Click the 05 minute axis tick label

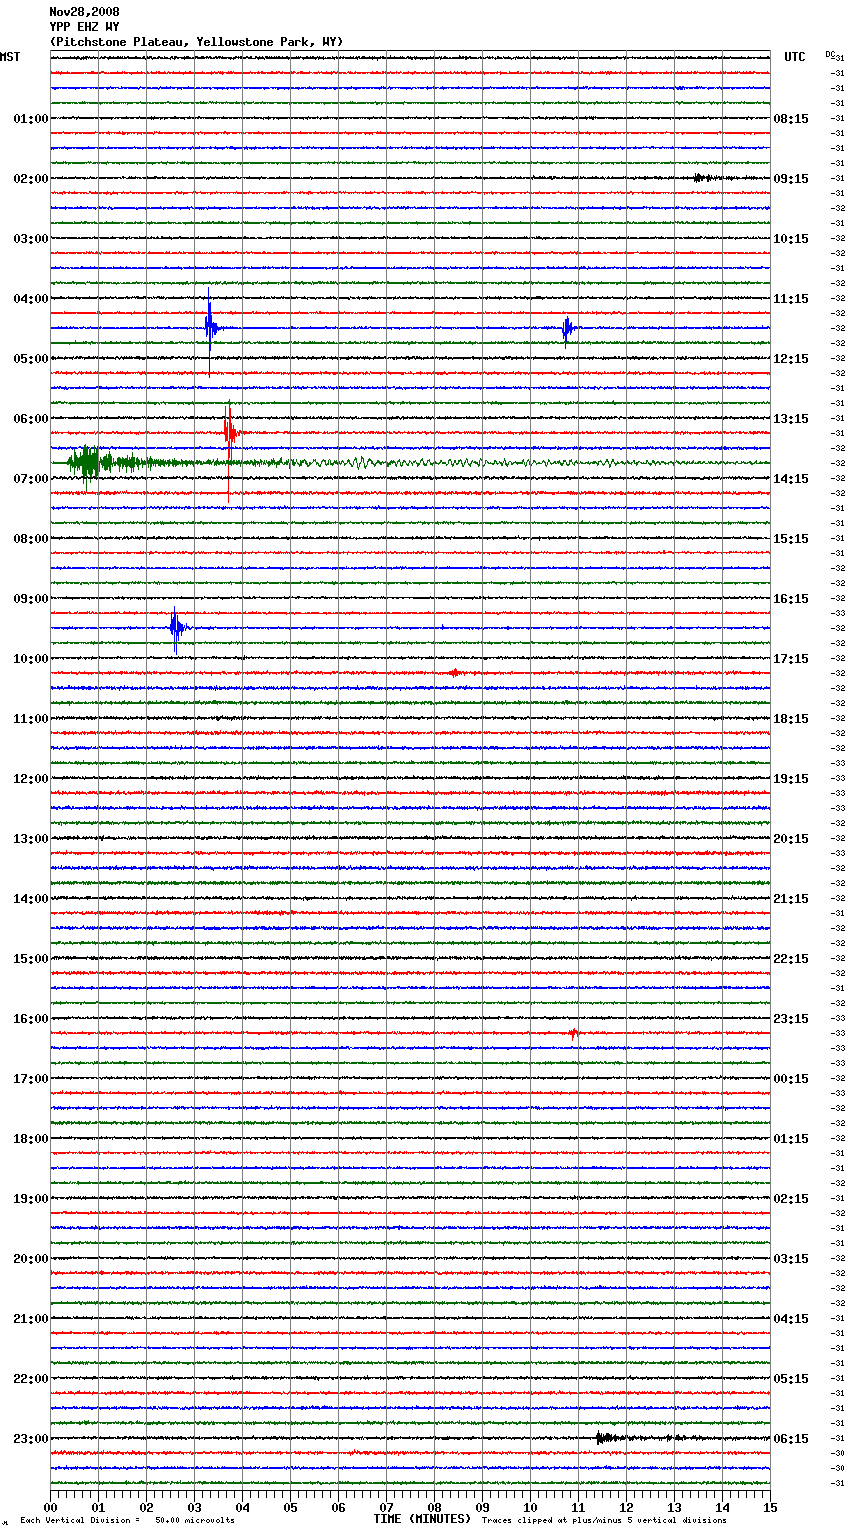coord(290,1507)
